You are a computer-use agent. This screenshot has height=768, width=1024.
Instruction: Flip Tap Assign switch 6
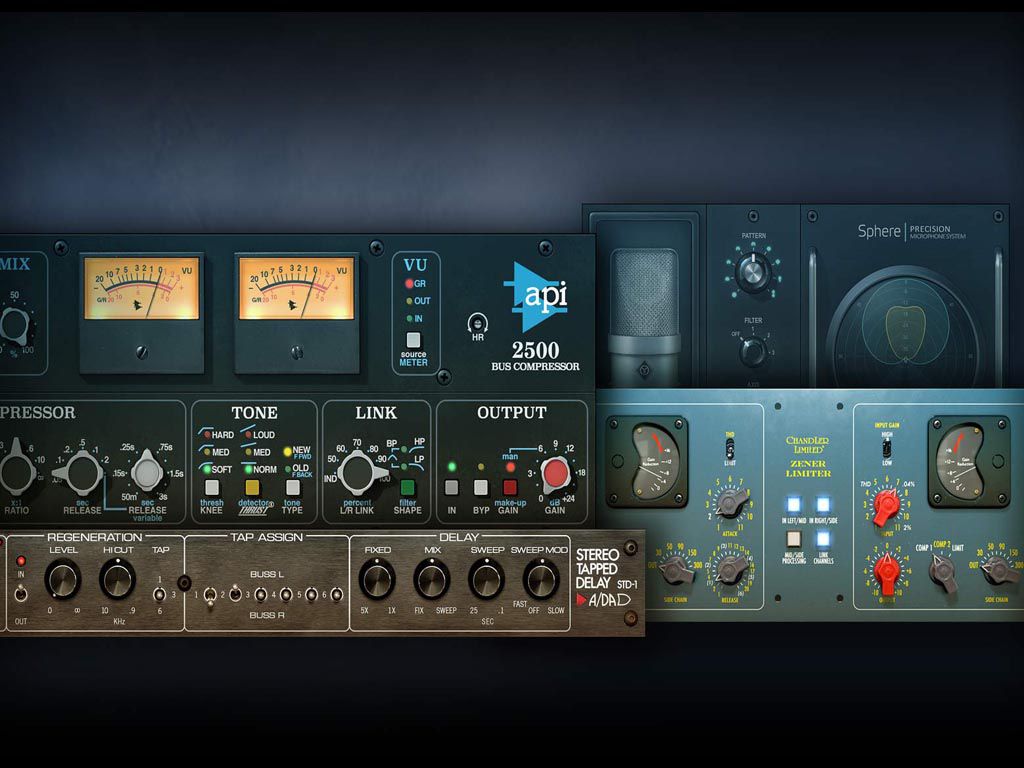click(x=336, y=594)
